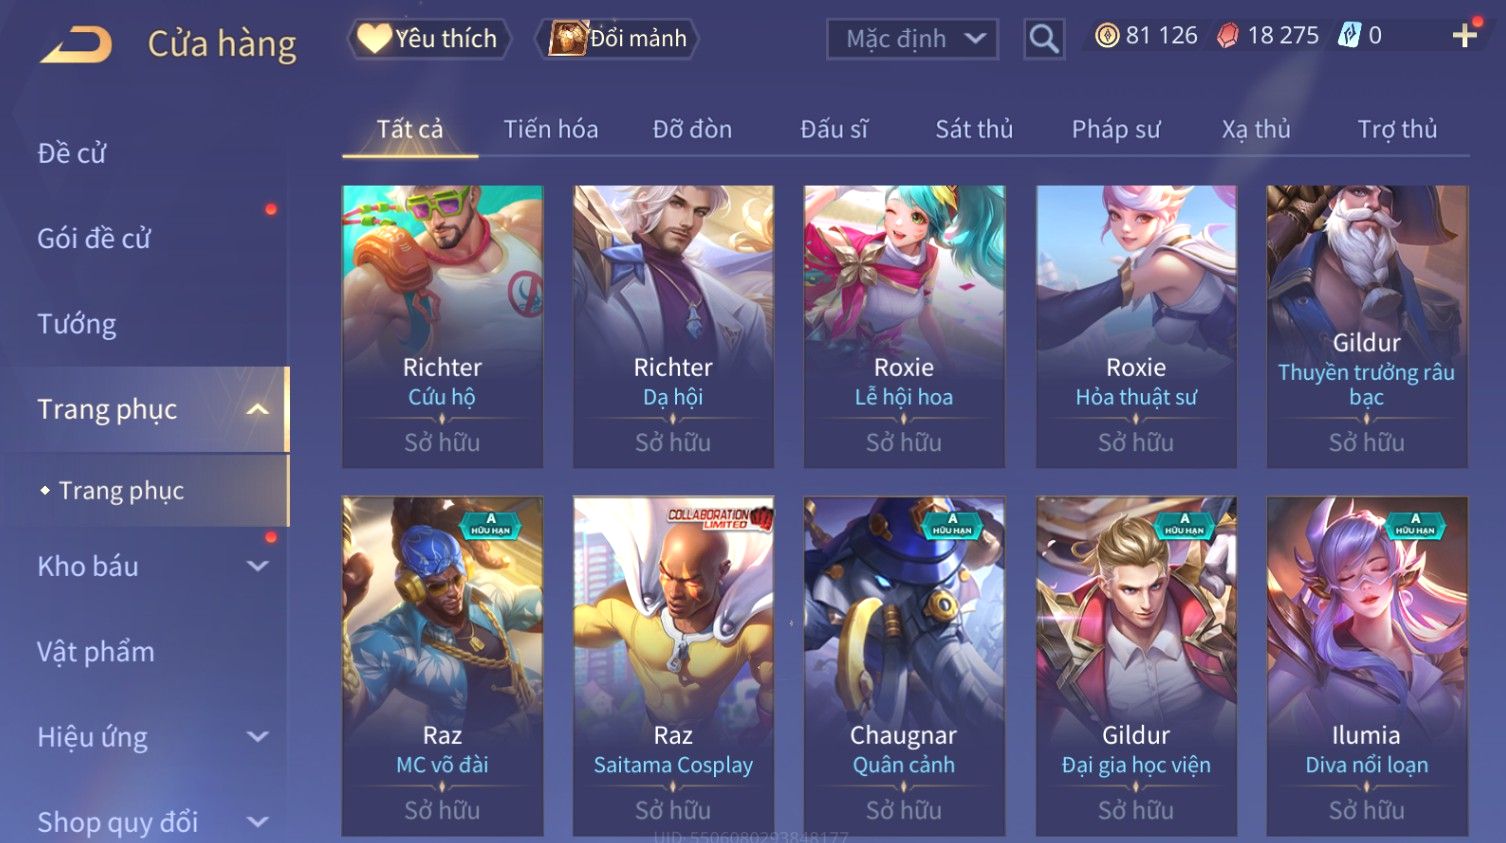
Task: Tap the blue ticket currency icon
Action: click(1350, 36)
